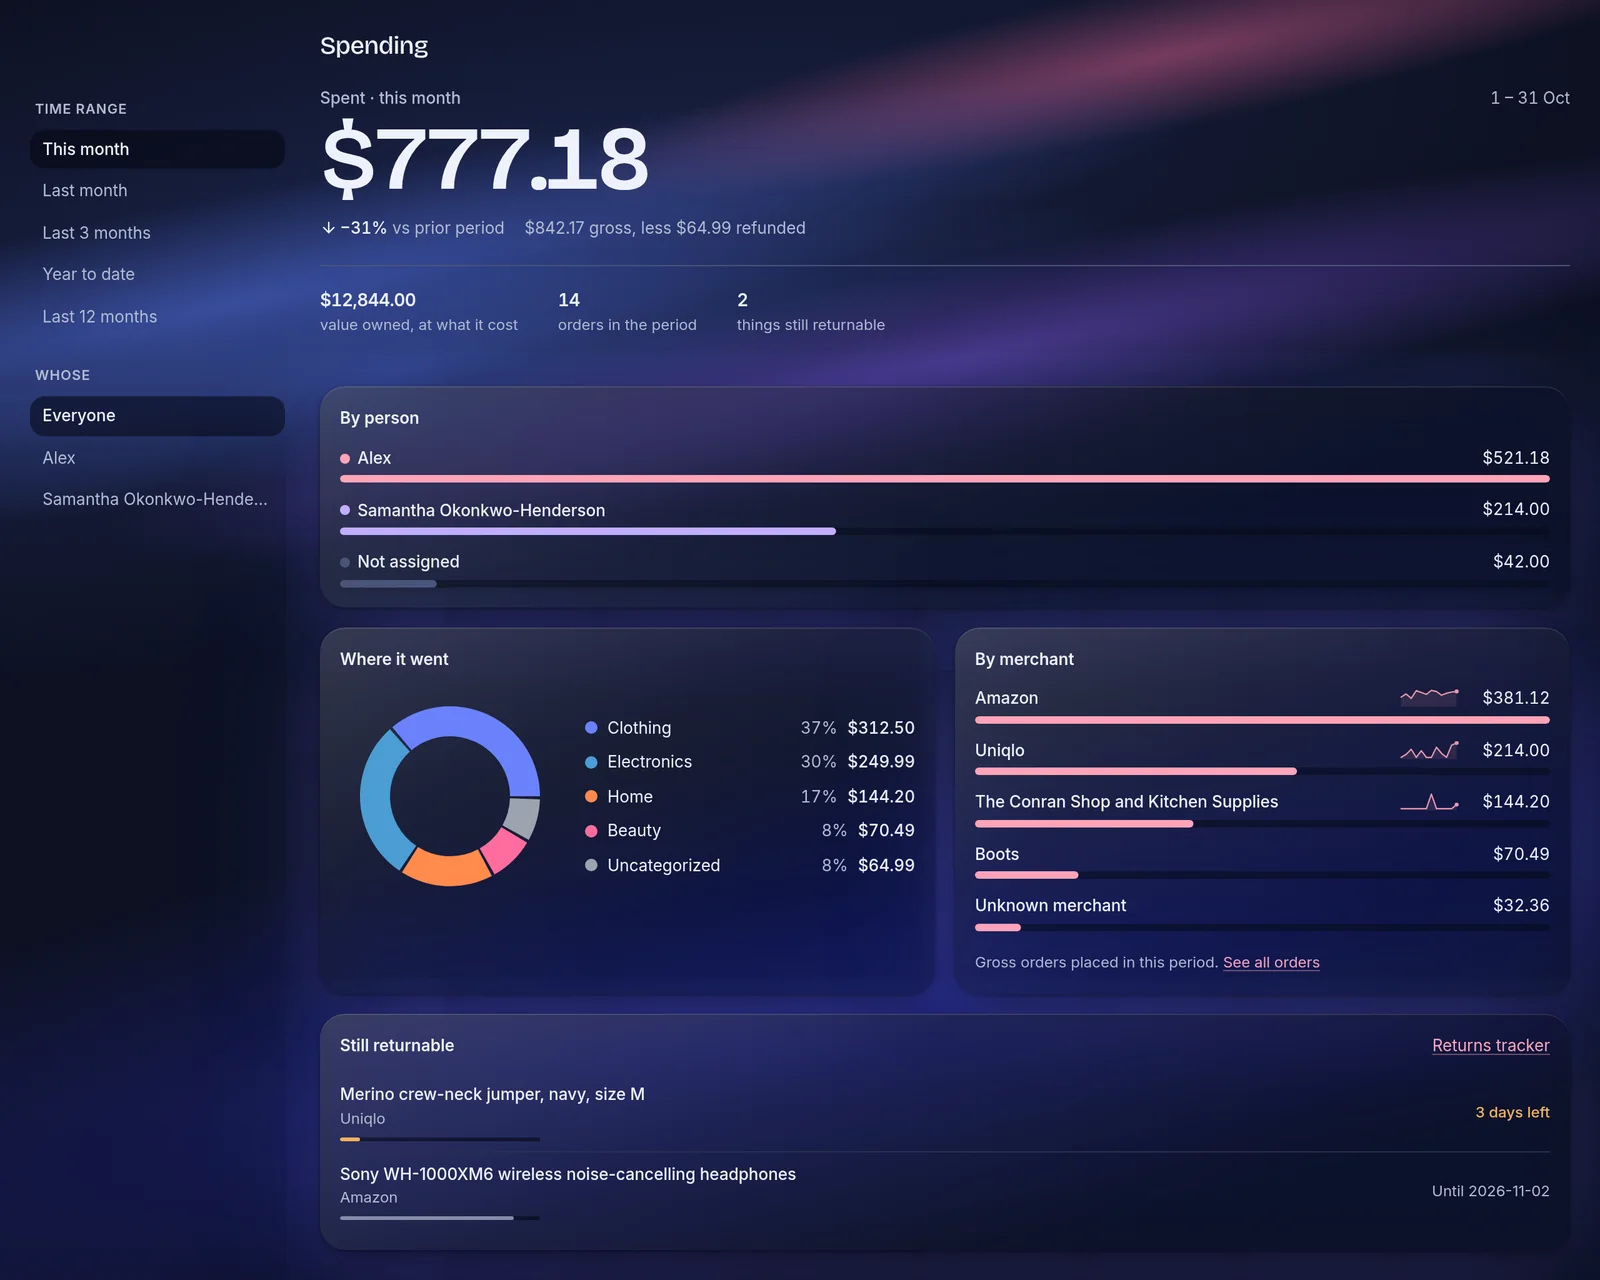Viewport: 1600px width, 1280px height.
Task: Click the Uniqlo sparkline chart
Action: (1429, 750)
